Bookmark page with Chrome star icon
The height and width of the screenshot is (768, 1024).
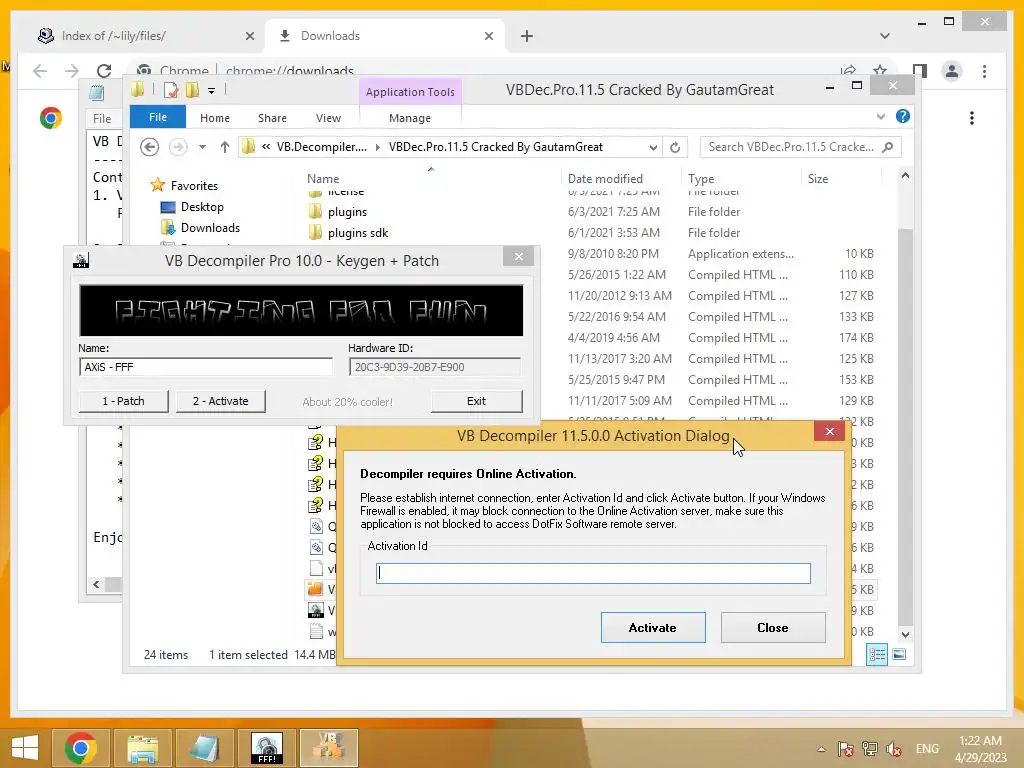pyautogui.click(x=880, y=70)
